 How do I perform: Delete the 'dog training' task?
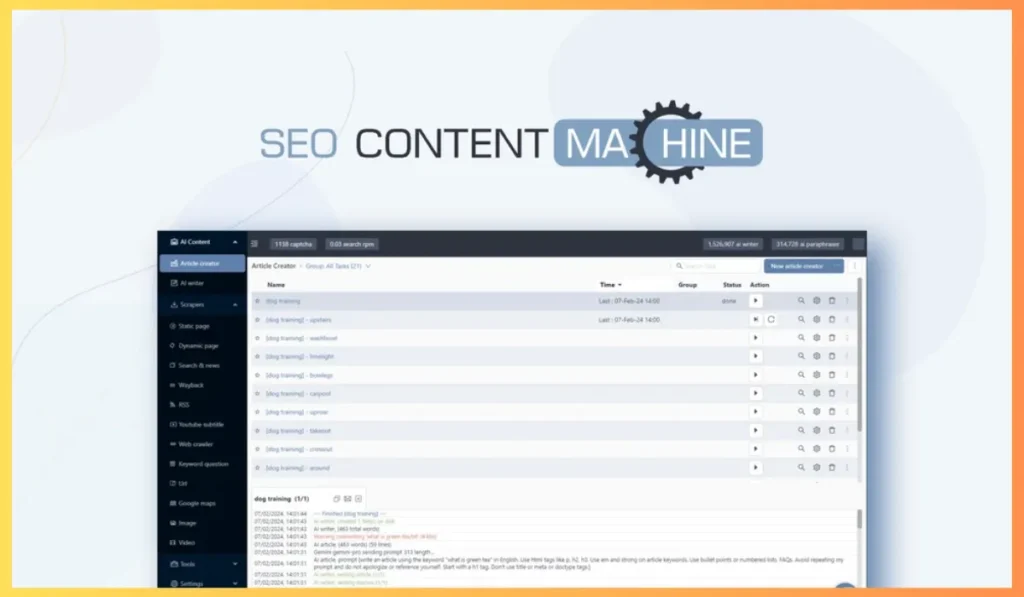point(832,300)
